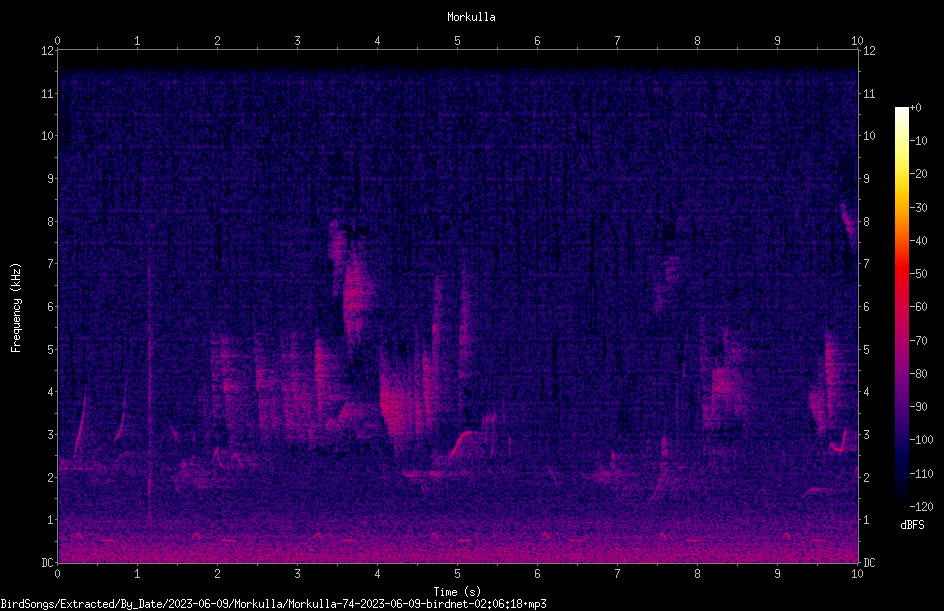Click the right-side DC tick label

coord(869,563)
